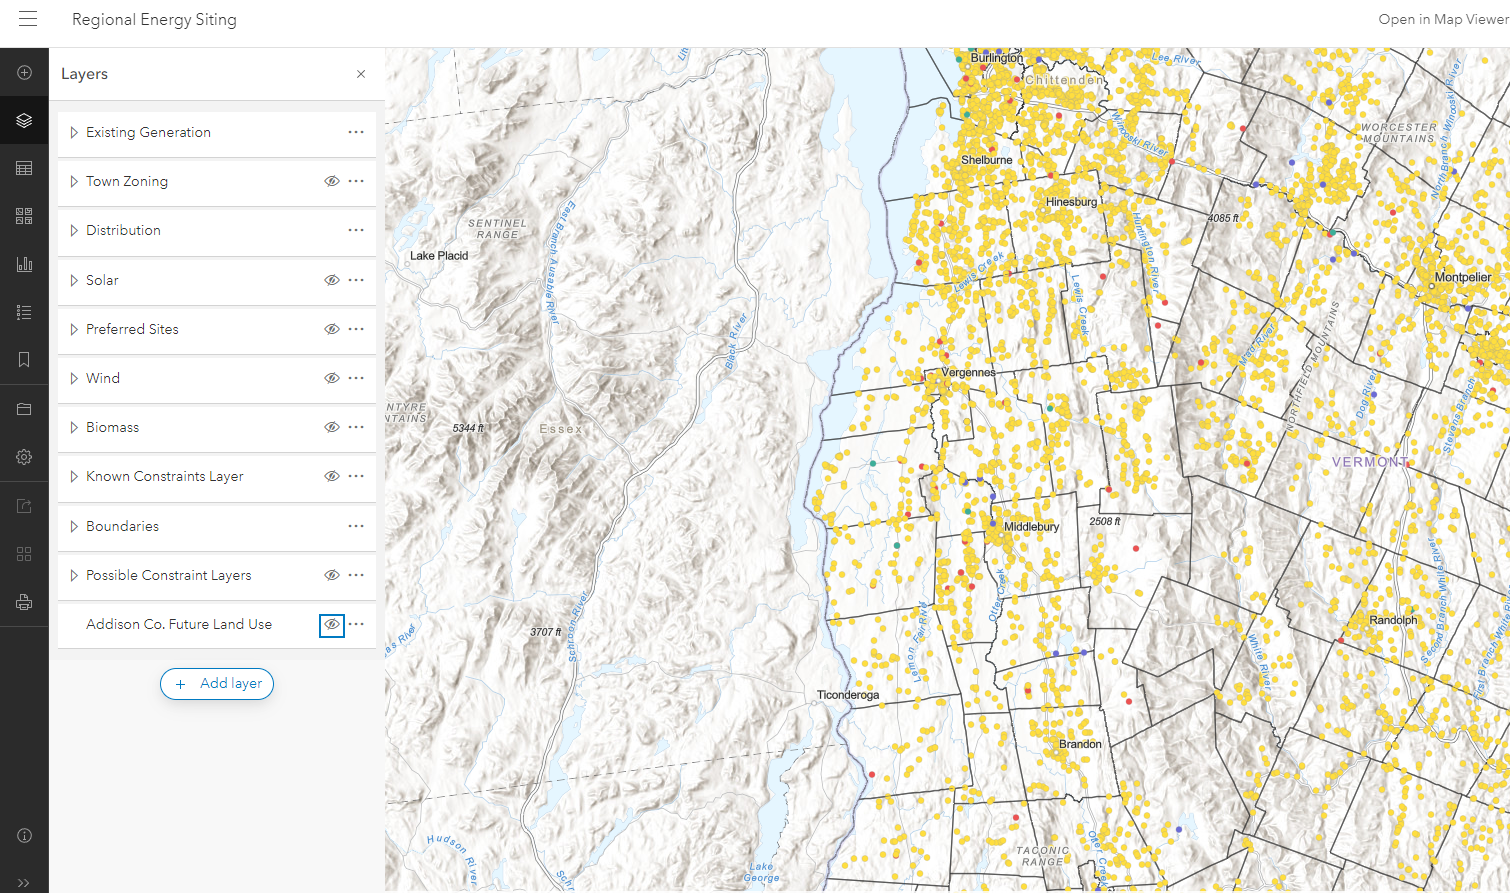Open options menu for Preferred Sites layer
1510x893 pixels.
click(x=356, y=329)
